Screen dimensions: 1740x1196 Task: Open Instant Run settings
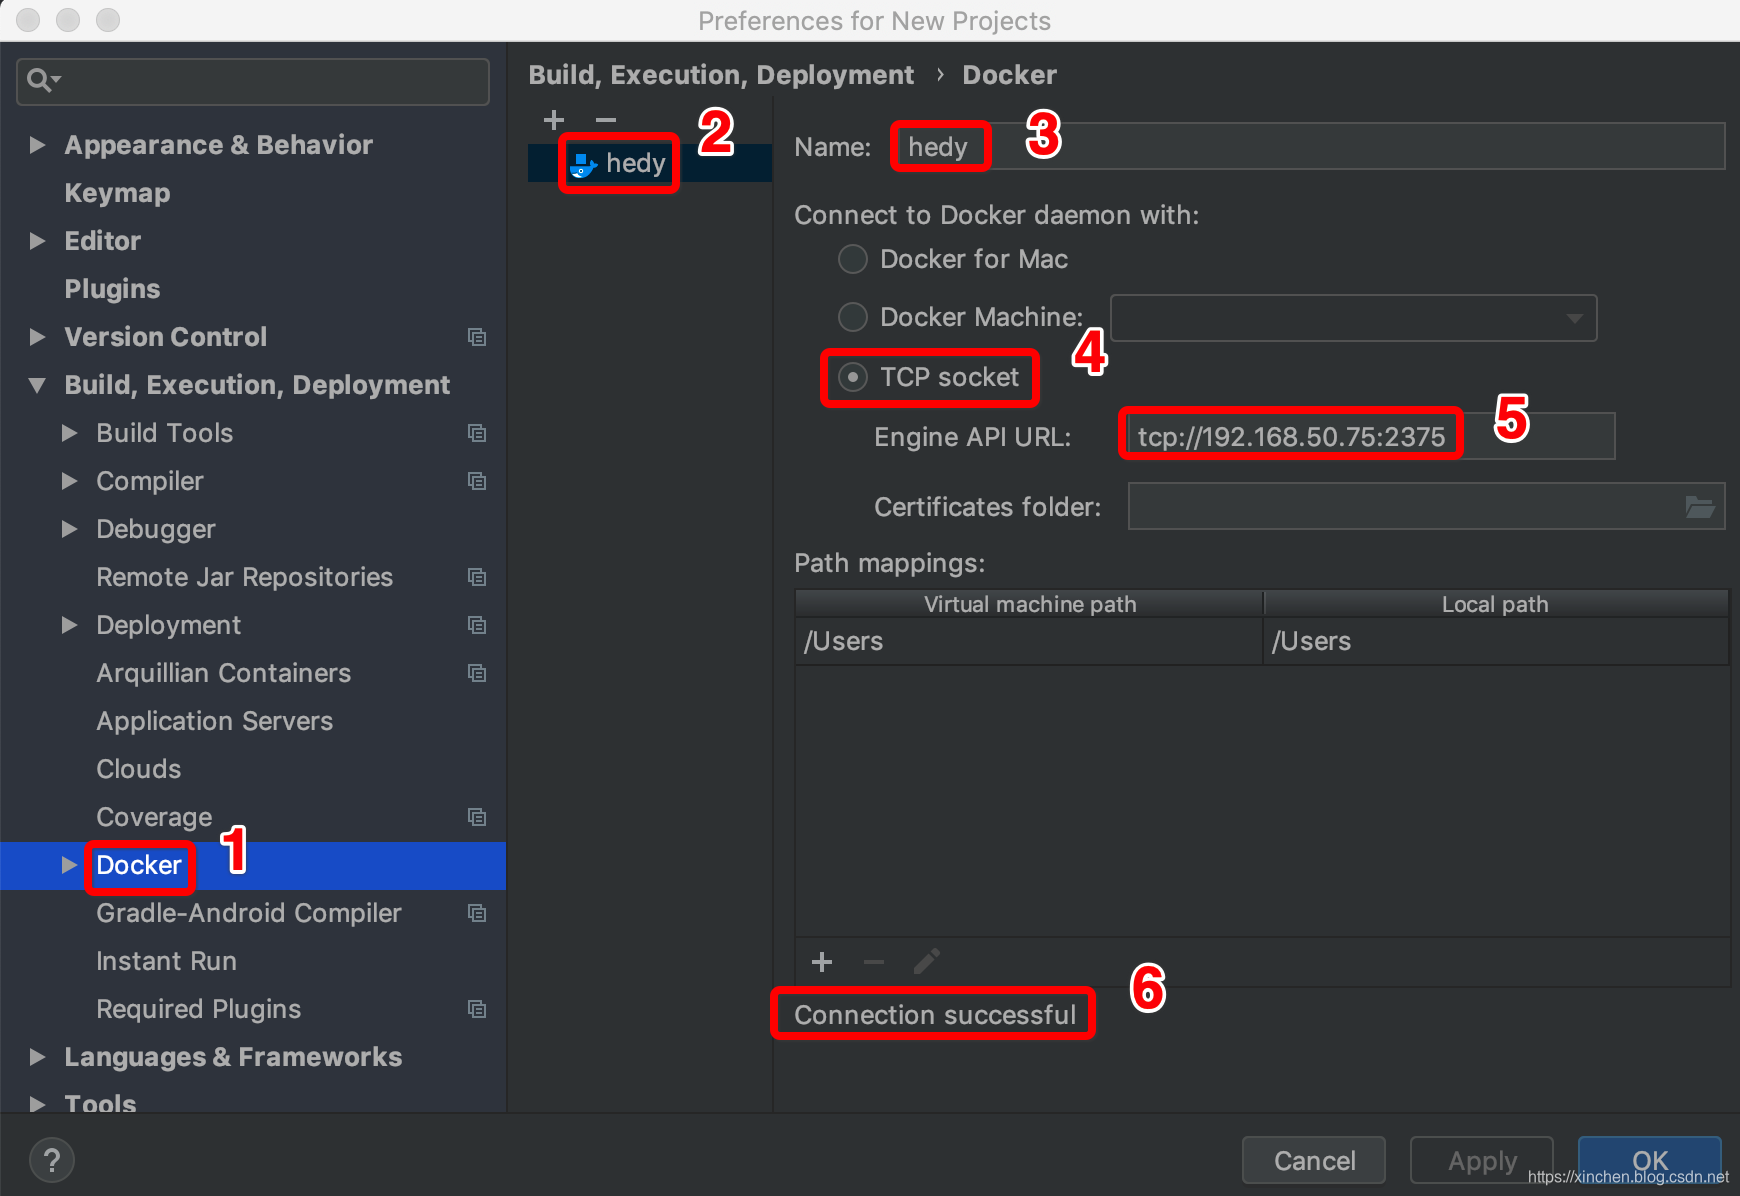tap(166, 961)
